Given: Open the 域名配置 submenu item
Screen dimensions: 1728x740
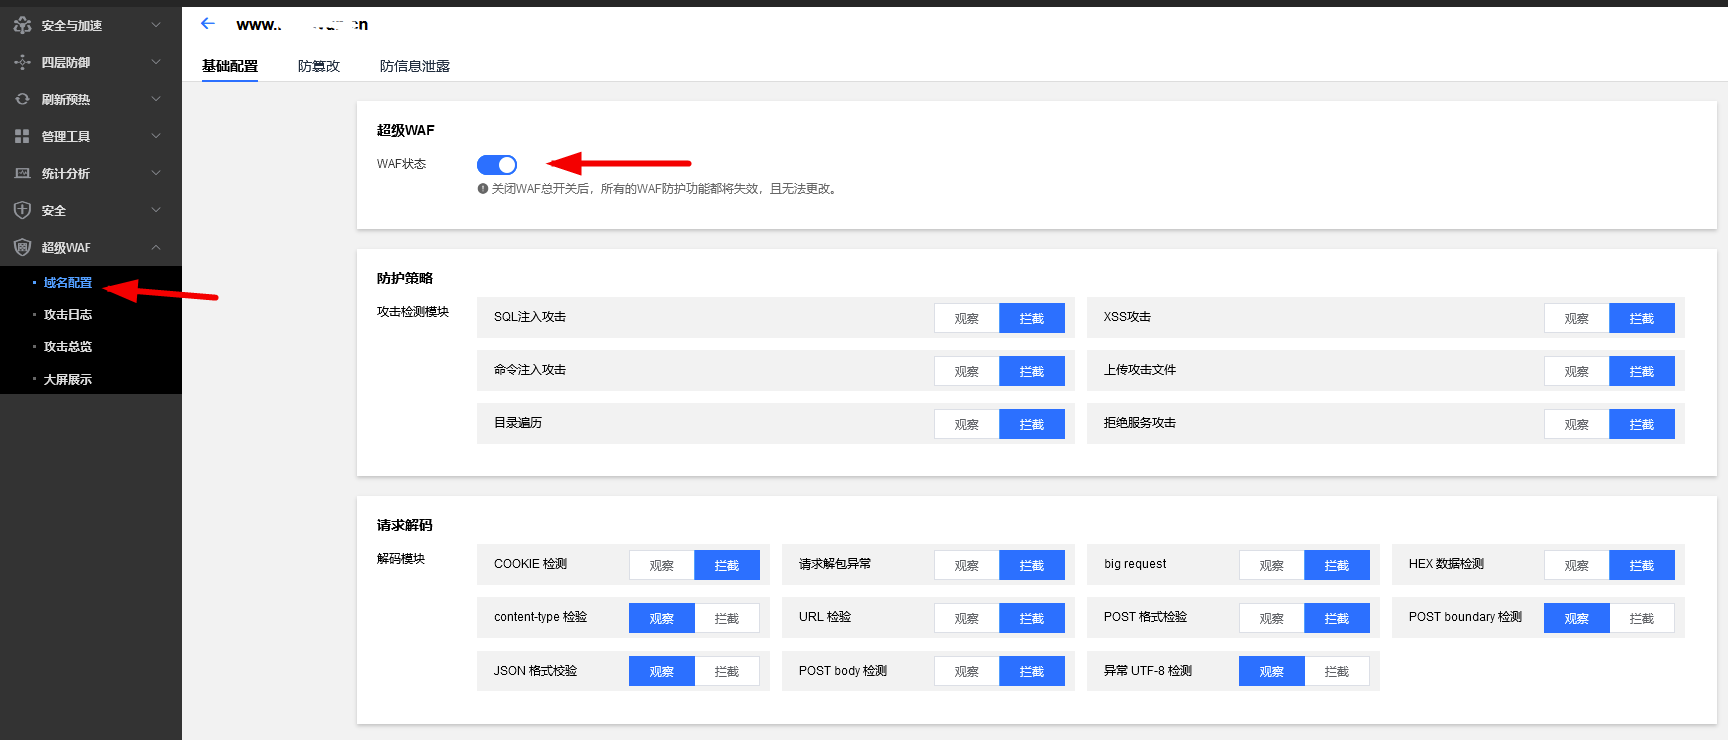Looking at the screenshot, I should pyautogui.click(x=68, y=283).
